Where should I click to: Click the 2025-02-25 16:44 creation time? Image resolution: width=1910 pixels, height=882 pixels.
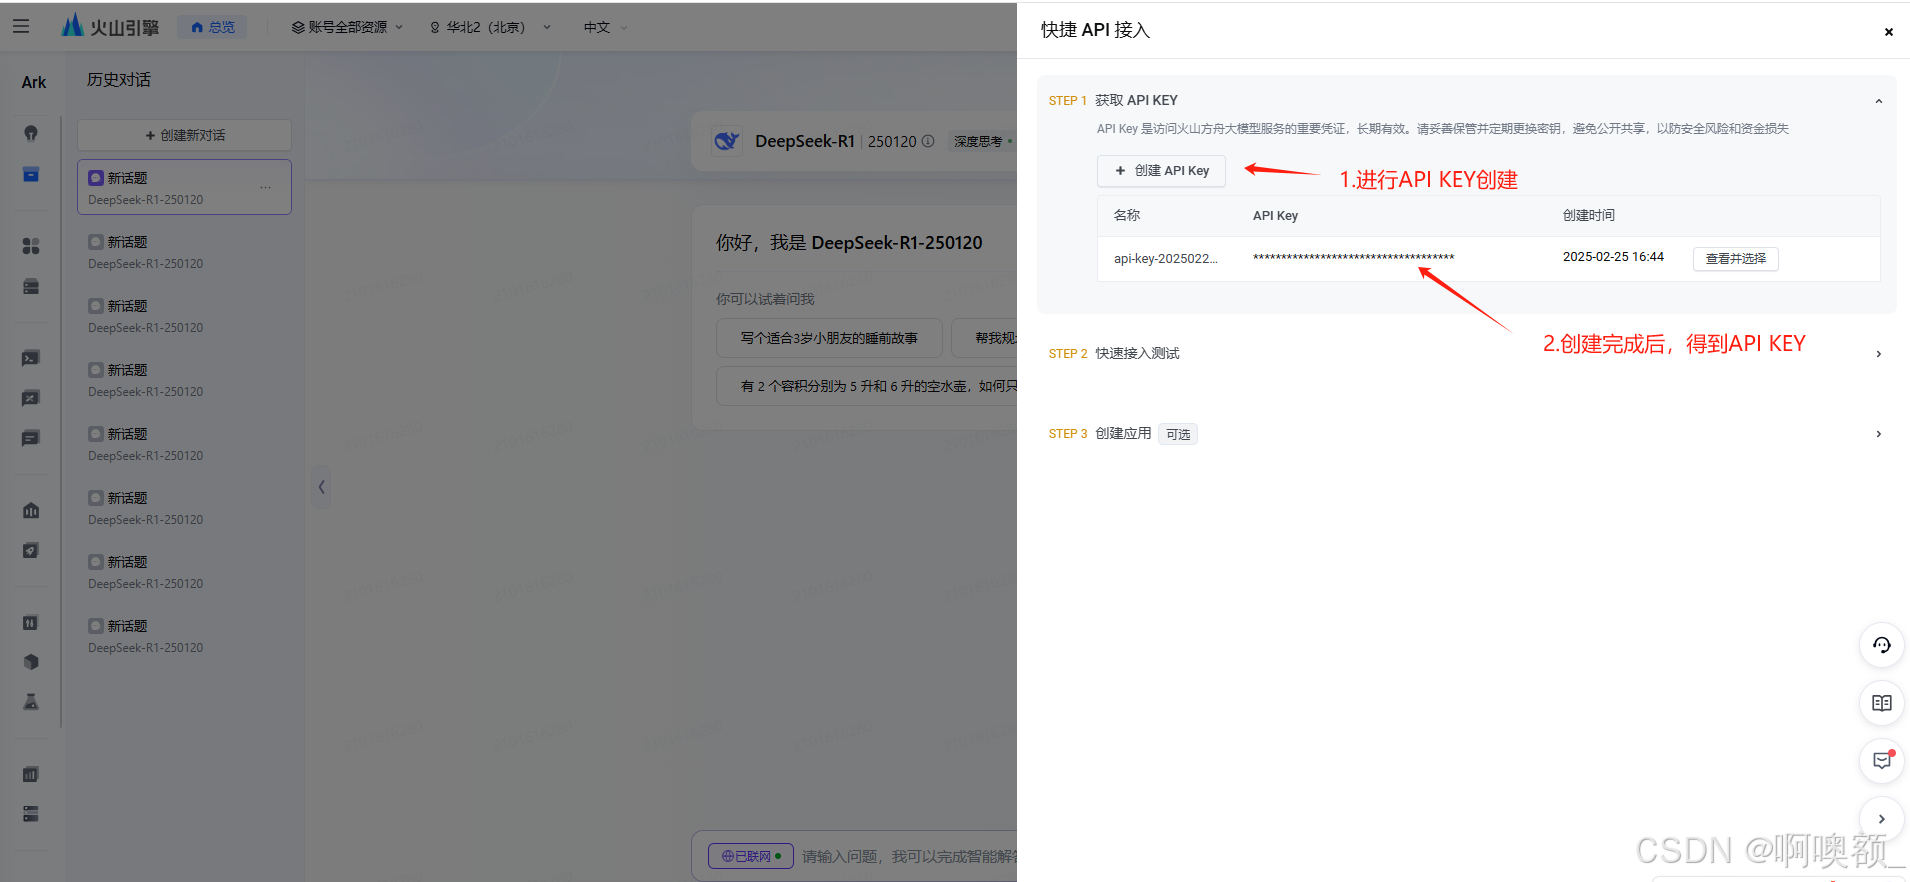point(1613,257)
